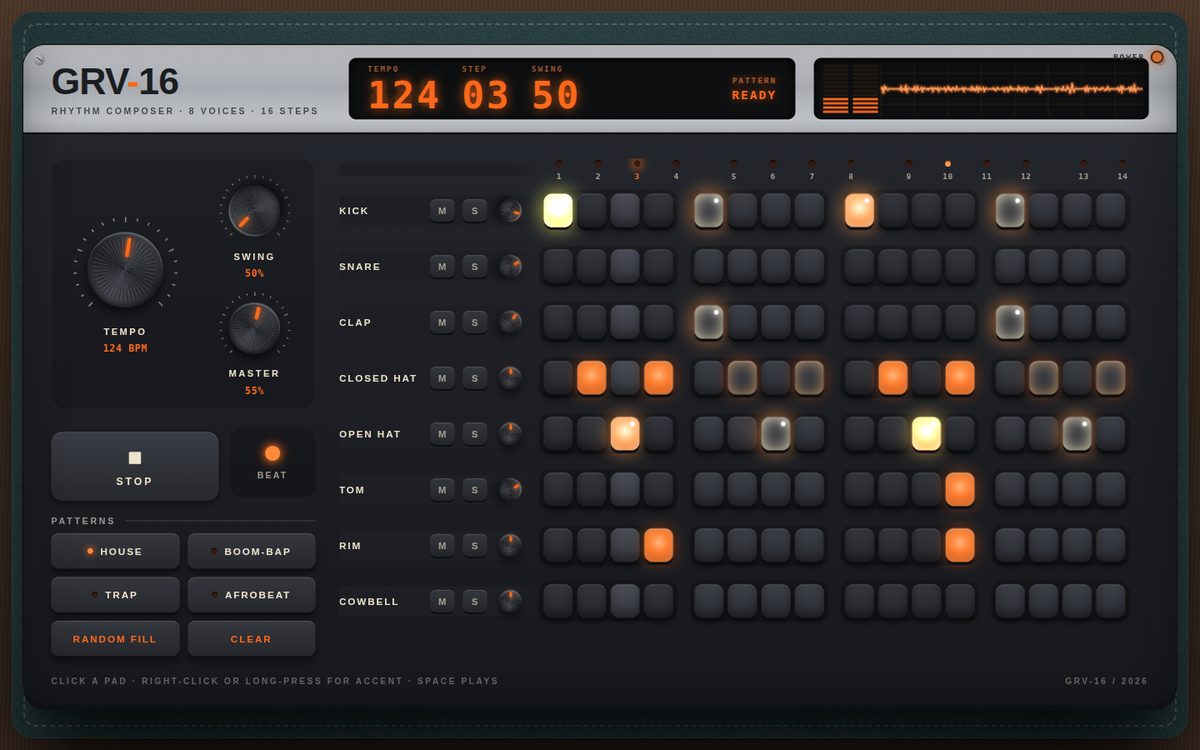Solo the Tom track

(x=475, y=490)
